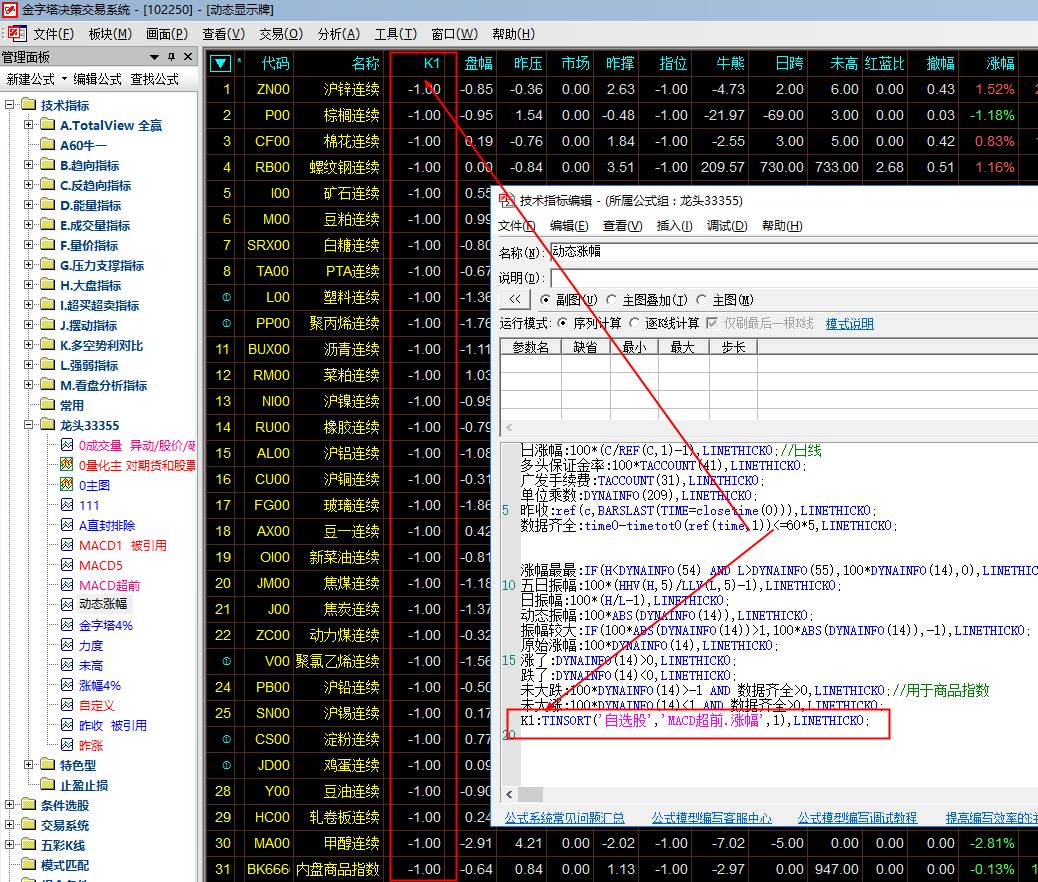This screenshot has height=882, width=1038.
Task: Select 力度 formula icon
Action: (x=67, y=645)
